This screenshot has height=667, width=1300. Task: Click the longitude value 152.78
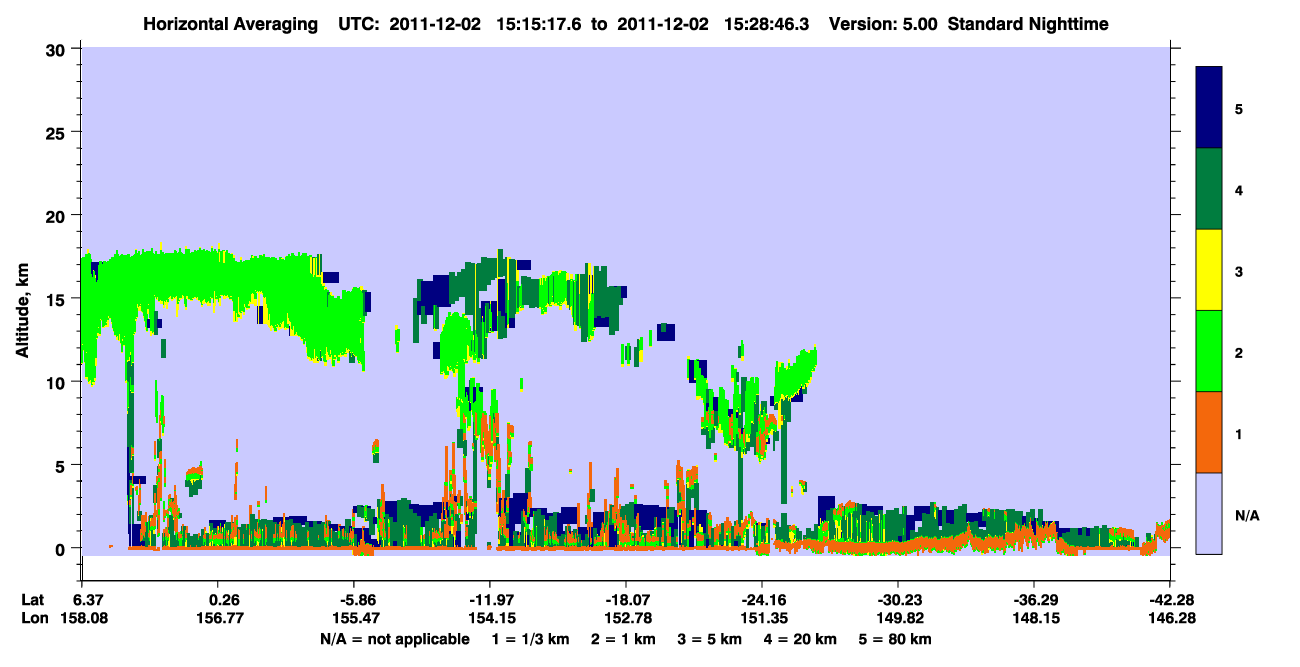(x=627, y=619)
